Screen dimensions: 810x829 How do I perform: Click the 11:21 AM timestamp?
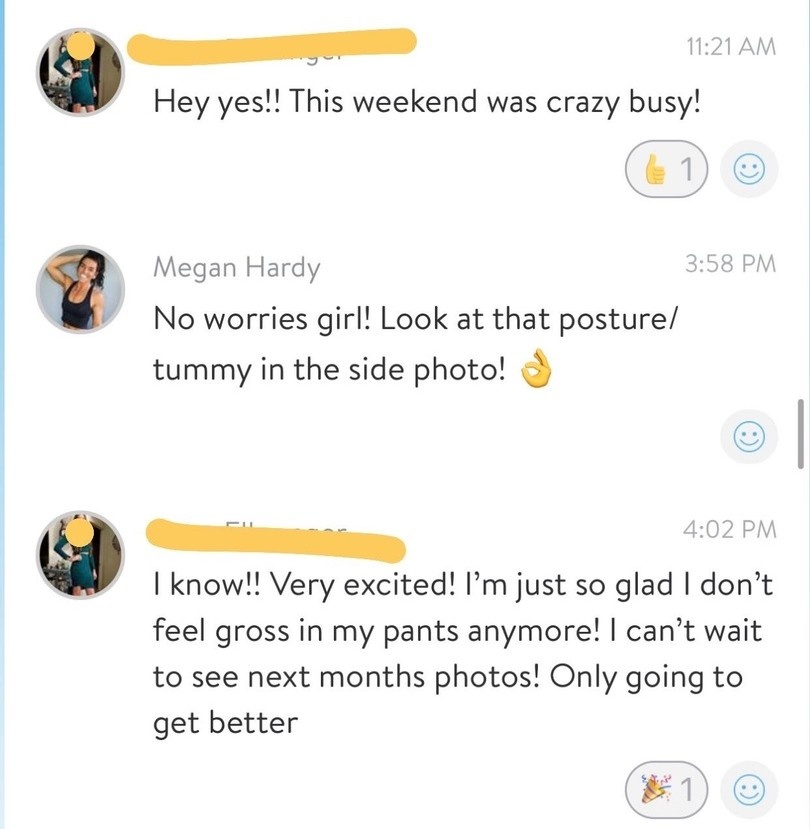point(731,46)
